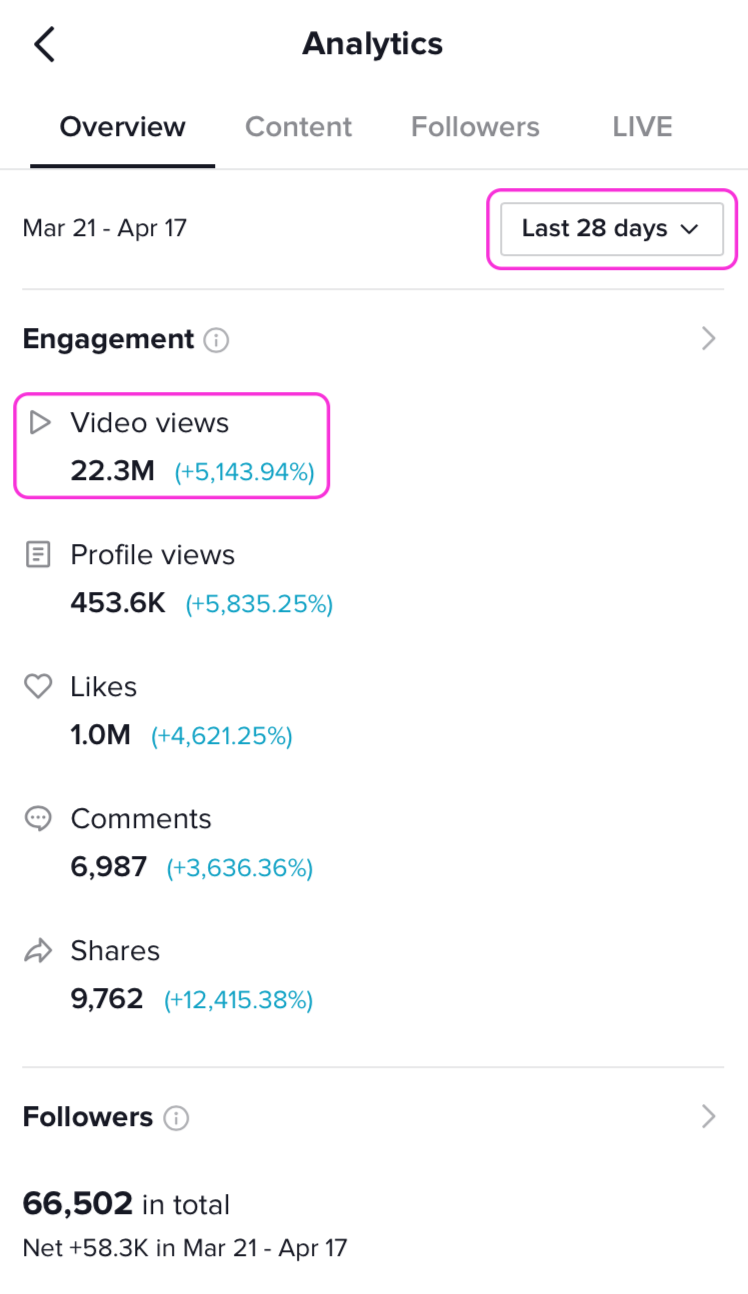Click the Profile views document icon
The height and width of the screenshot is (1294, 748).
coord(38,555)
